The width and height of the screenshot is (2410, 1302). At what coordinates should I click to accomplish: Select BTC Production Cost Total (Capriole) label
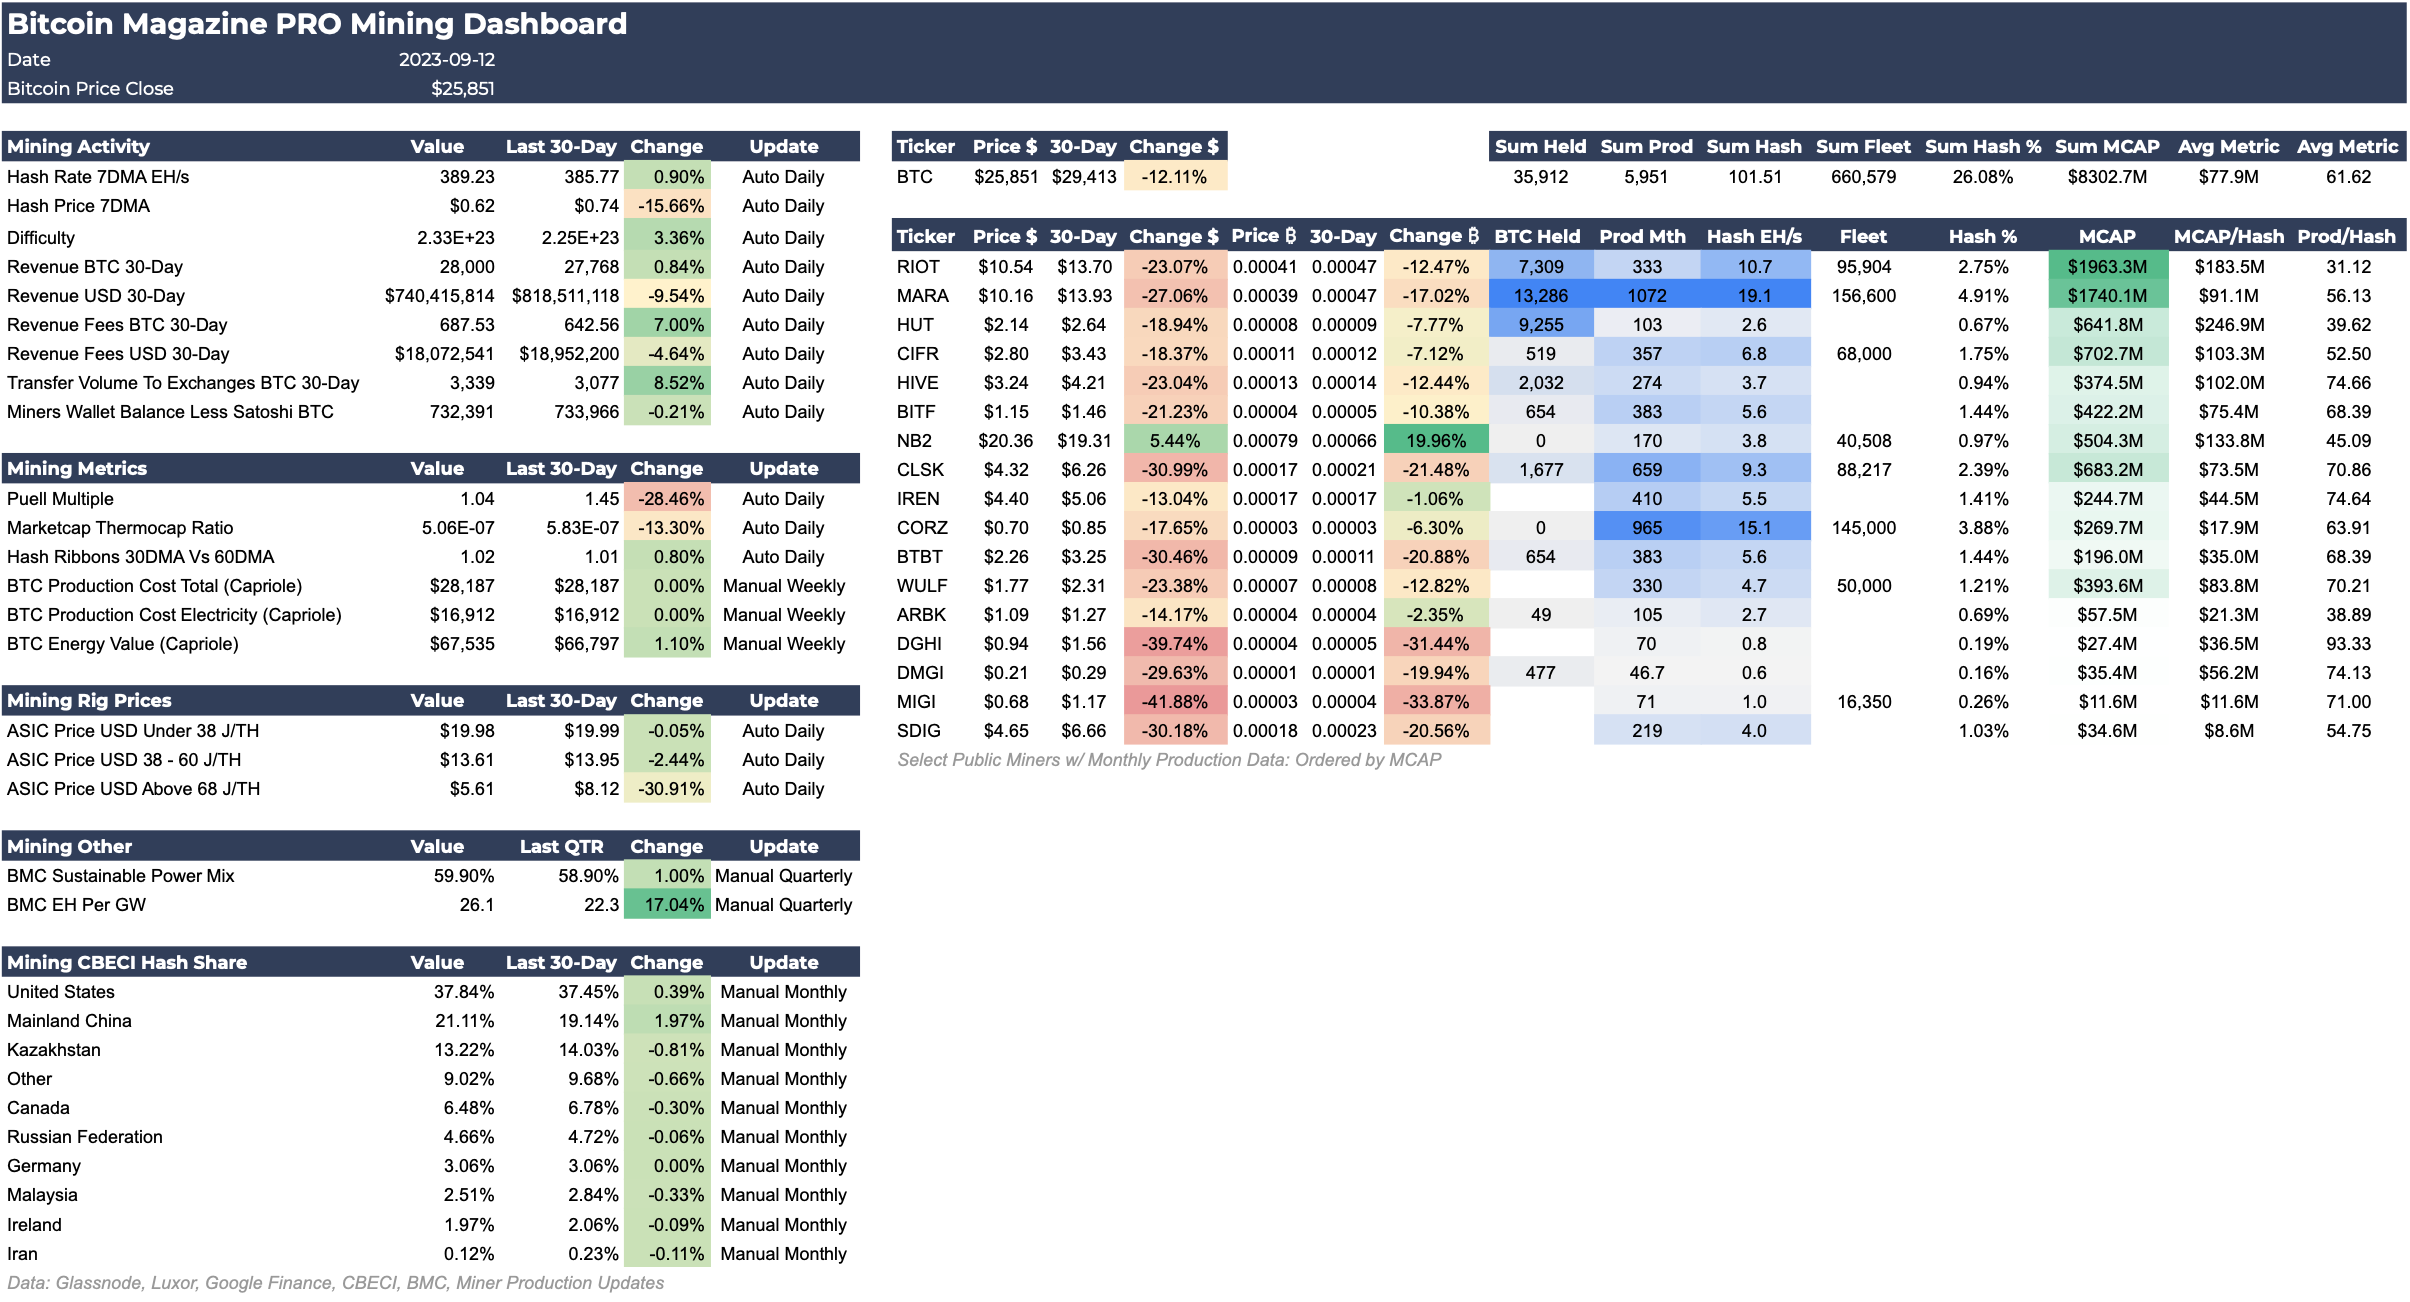point(154,586)
